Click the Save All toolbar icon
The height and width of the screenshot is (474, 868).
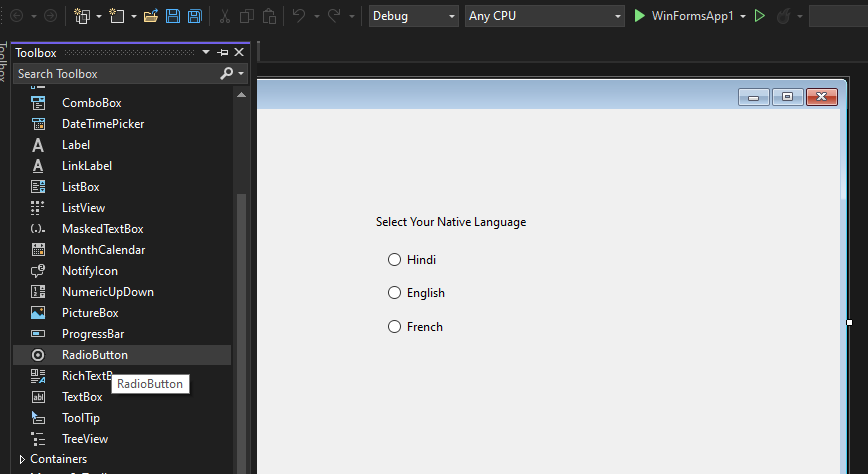pyautogui.click(x=195, y=17)
